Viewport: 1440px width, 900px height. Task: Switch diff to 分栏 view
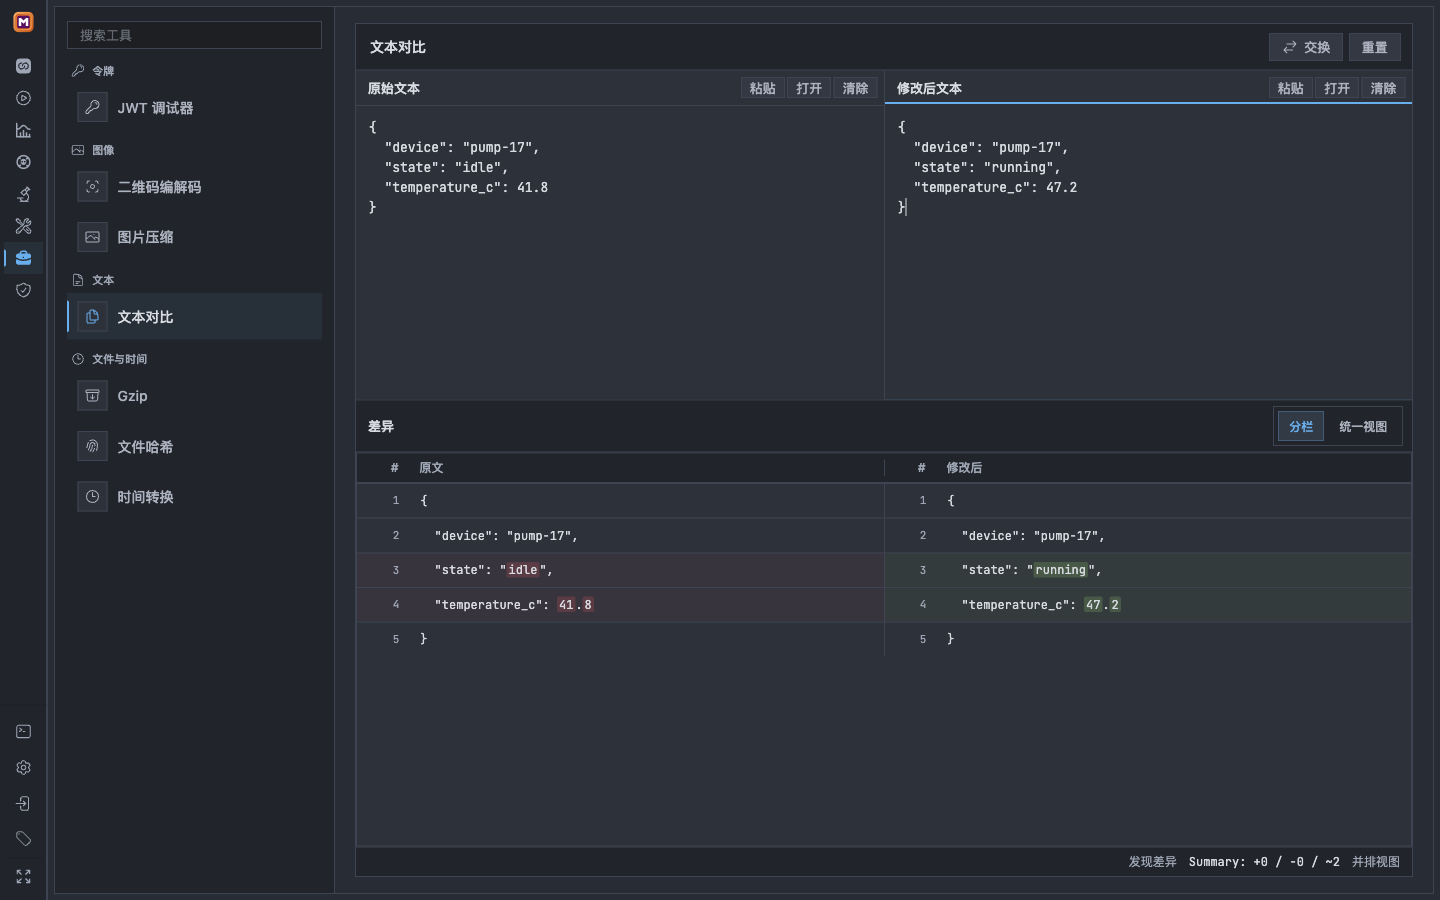1301,426
